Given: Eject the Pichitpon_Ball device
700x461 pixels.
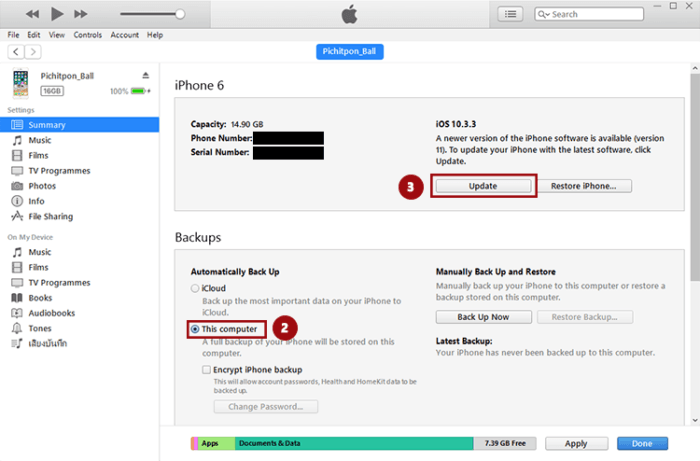Looking at the screenshot, I should [x=146, y=75].
